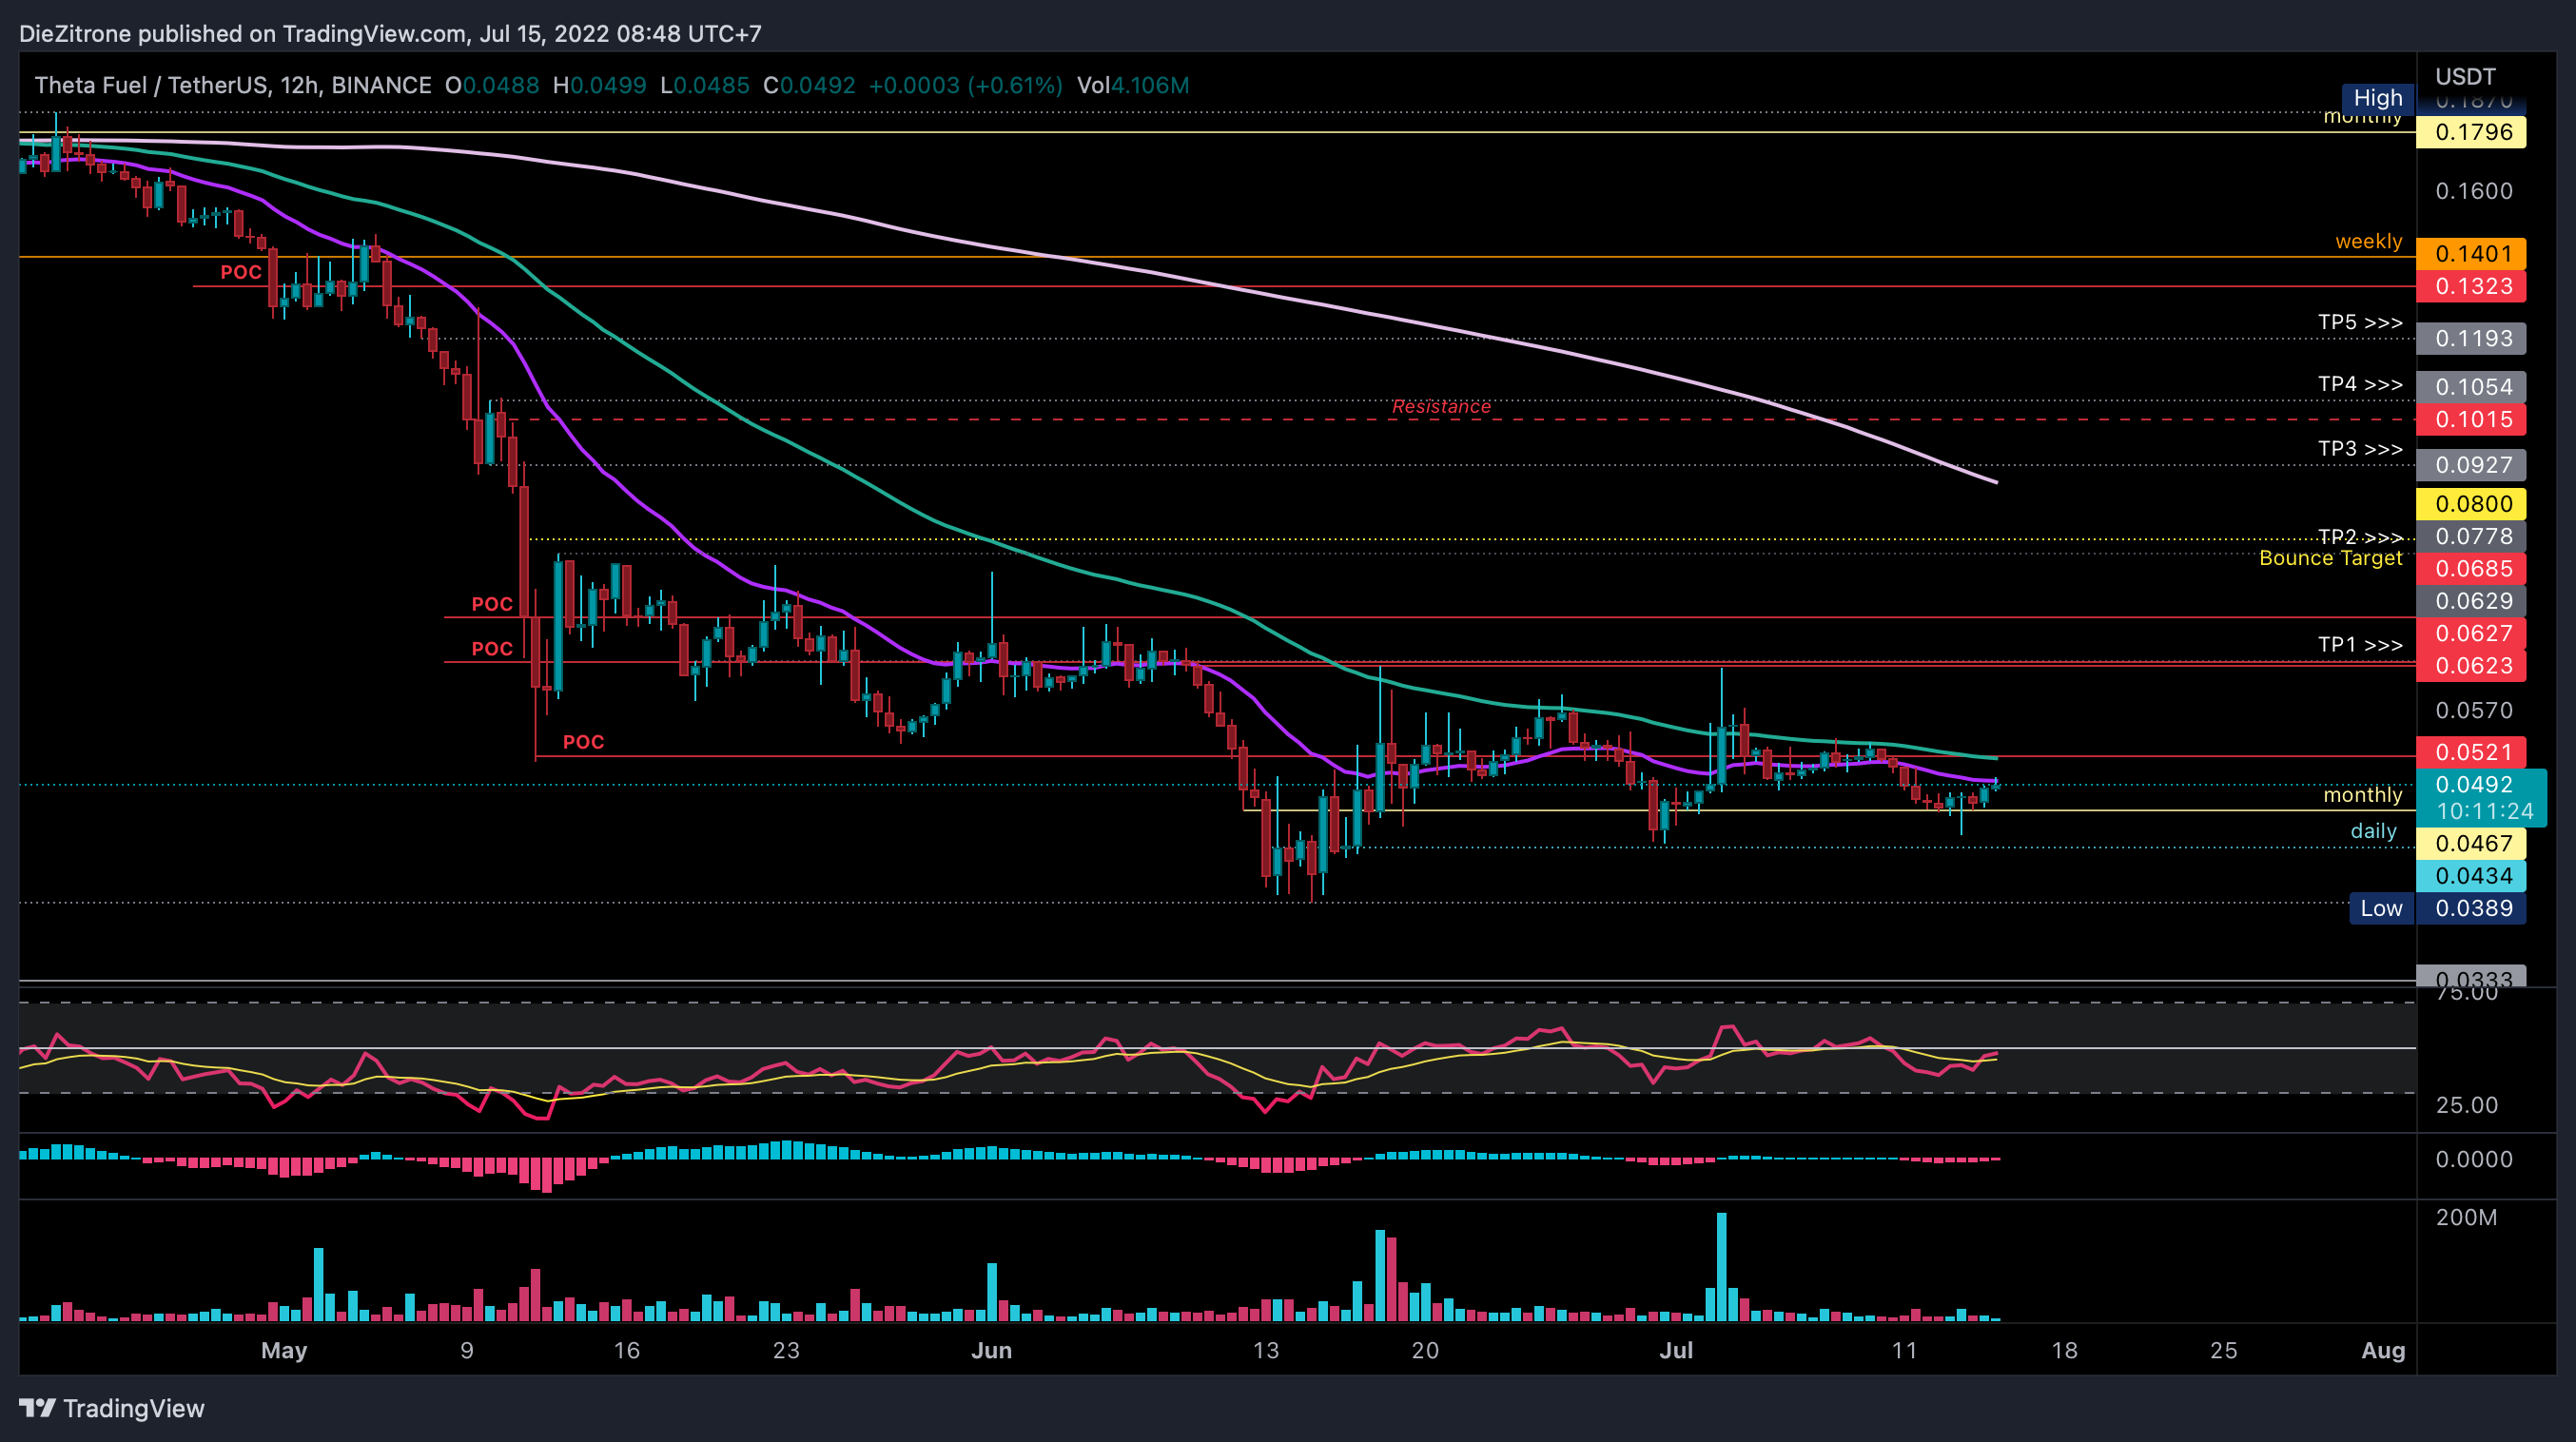Select the red 0.1015 resistance price tag
The image size is (2576, 1442).
[x=2471, y=419]
